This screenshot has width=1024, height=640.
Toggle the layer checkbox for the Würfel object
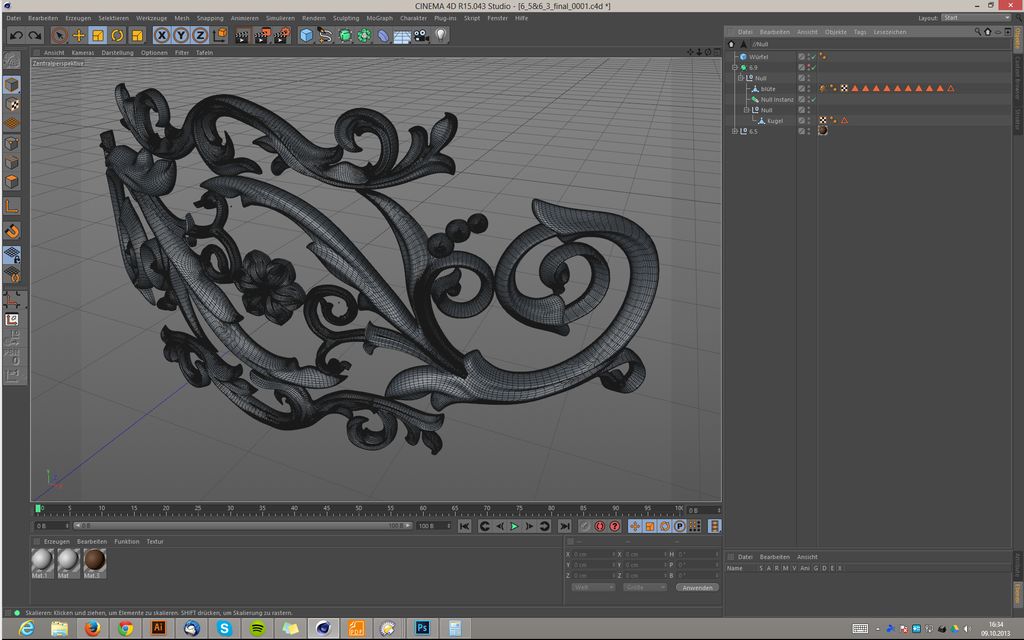tap(801, 57)
